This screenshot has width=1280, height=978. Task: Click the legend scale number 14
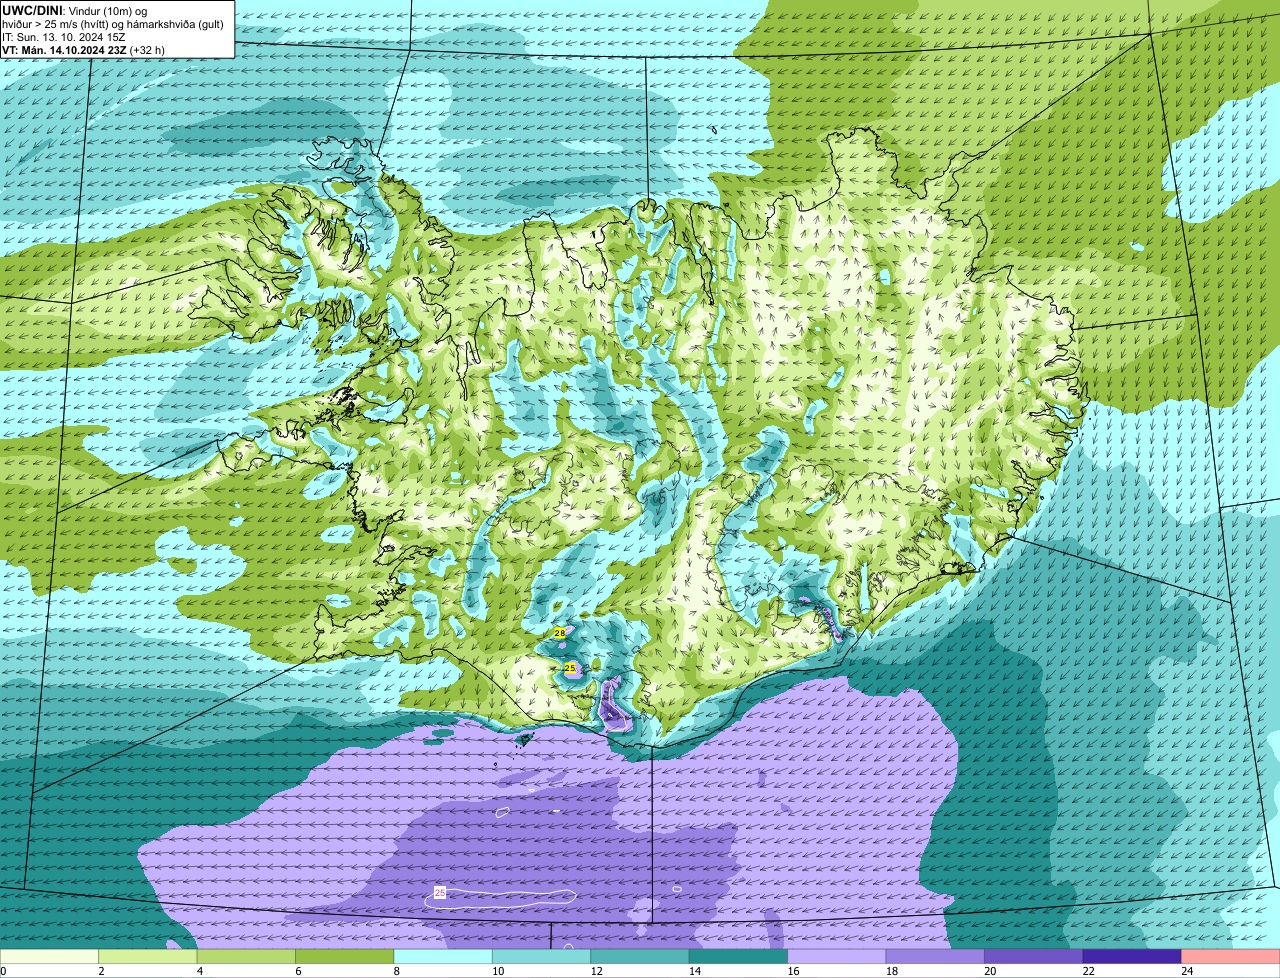(695, 971)
